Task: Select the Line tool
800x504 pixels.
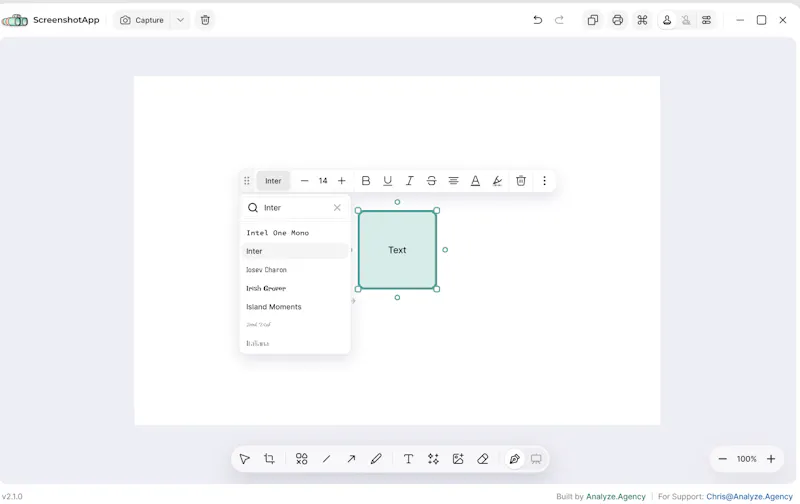Action: pyautogui.click(x=327, y=459)
